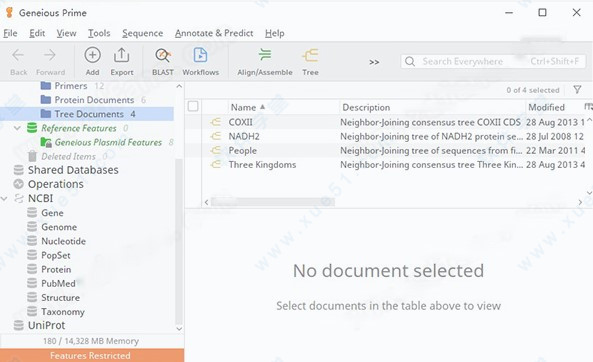Select the PubMed database
This screenshot has height=362, width=593.
click(58, 283)
